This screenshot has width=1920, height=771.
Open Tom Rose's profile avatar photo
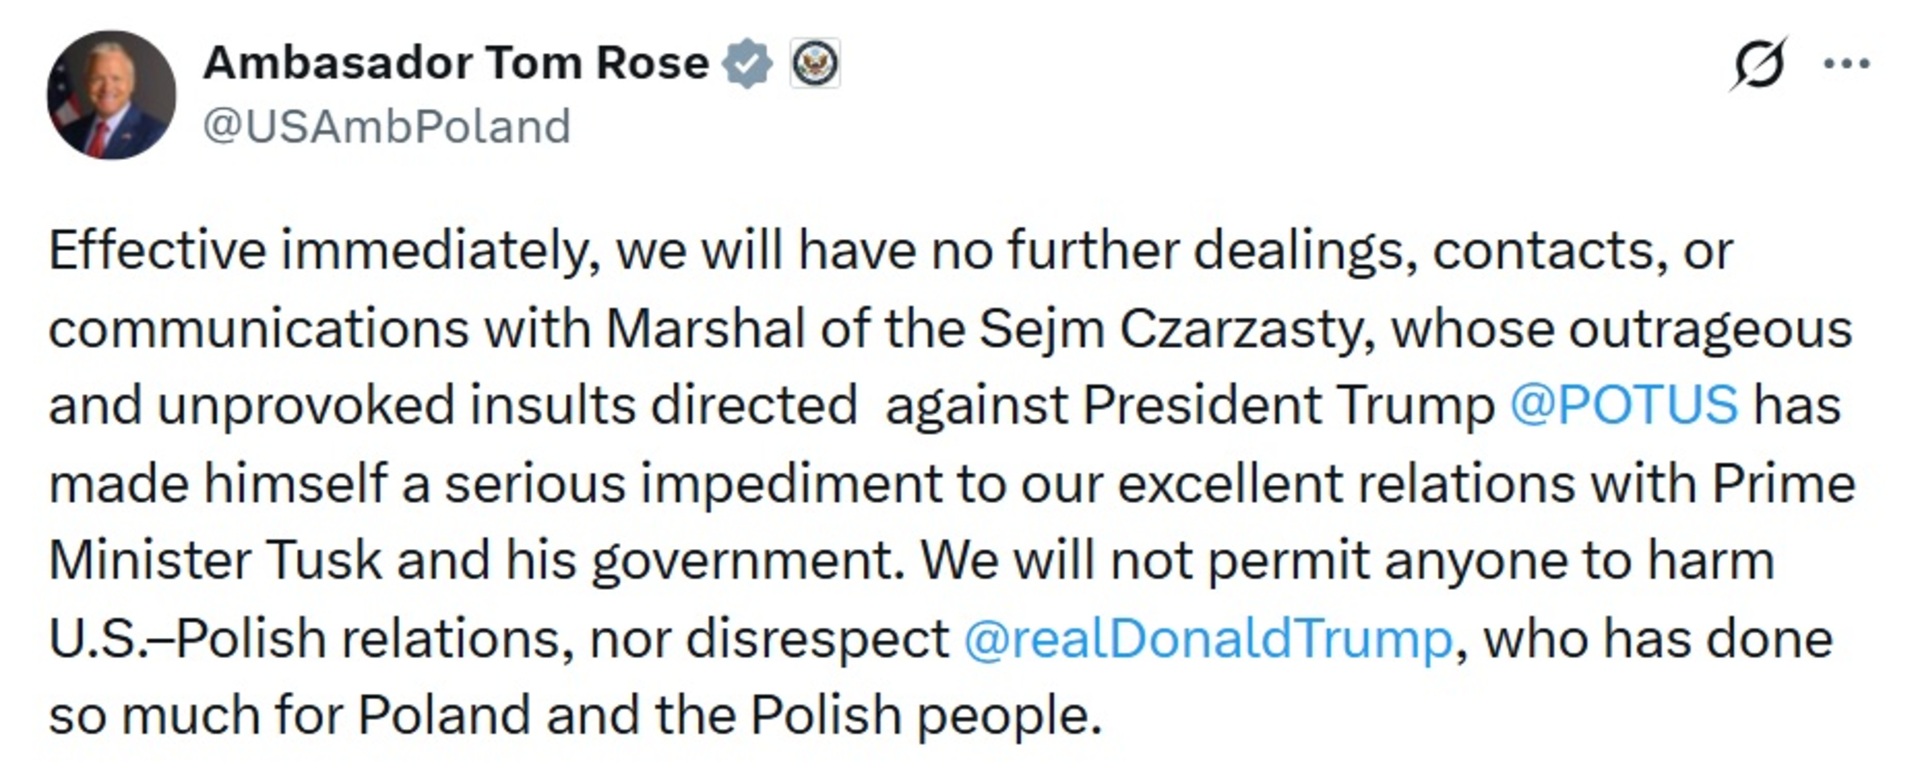click(111, 95)
